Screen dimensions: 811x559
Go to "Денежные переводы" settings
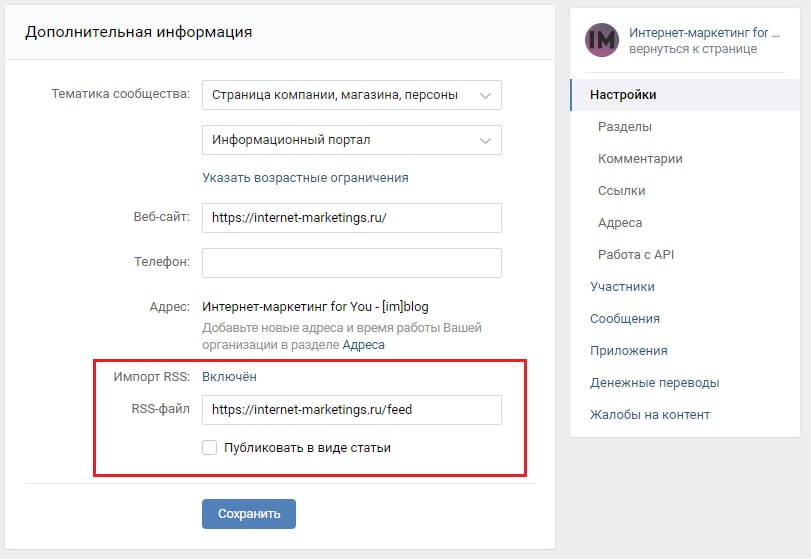(654, 383)
